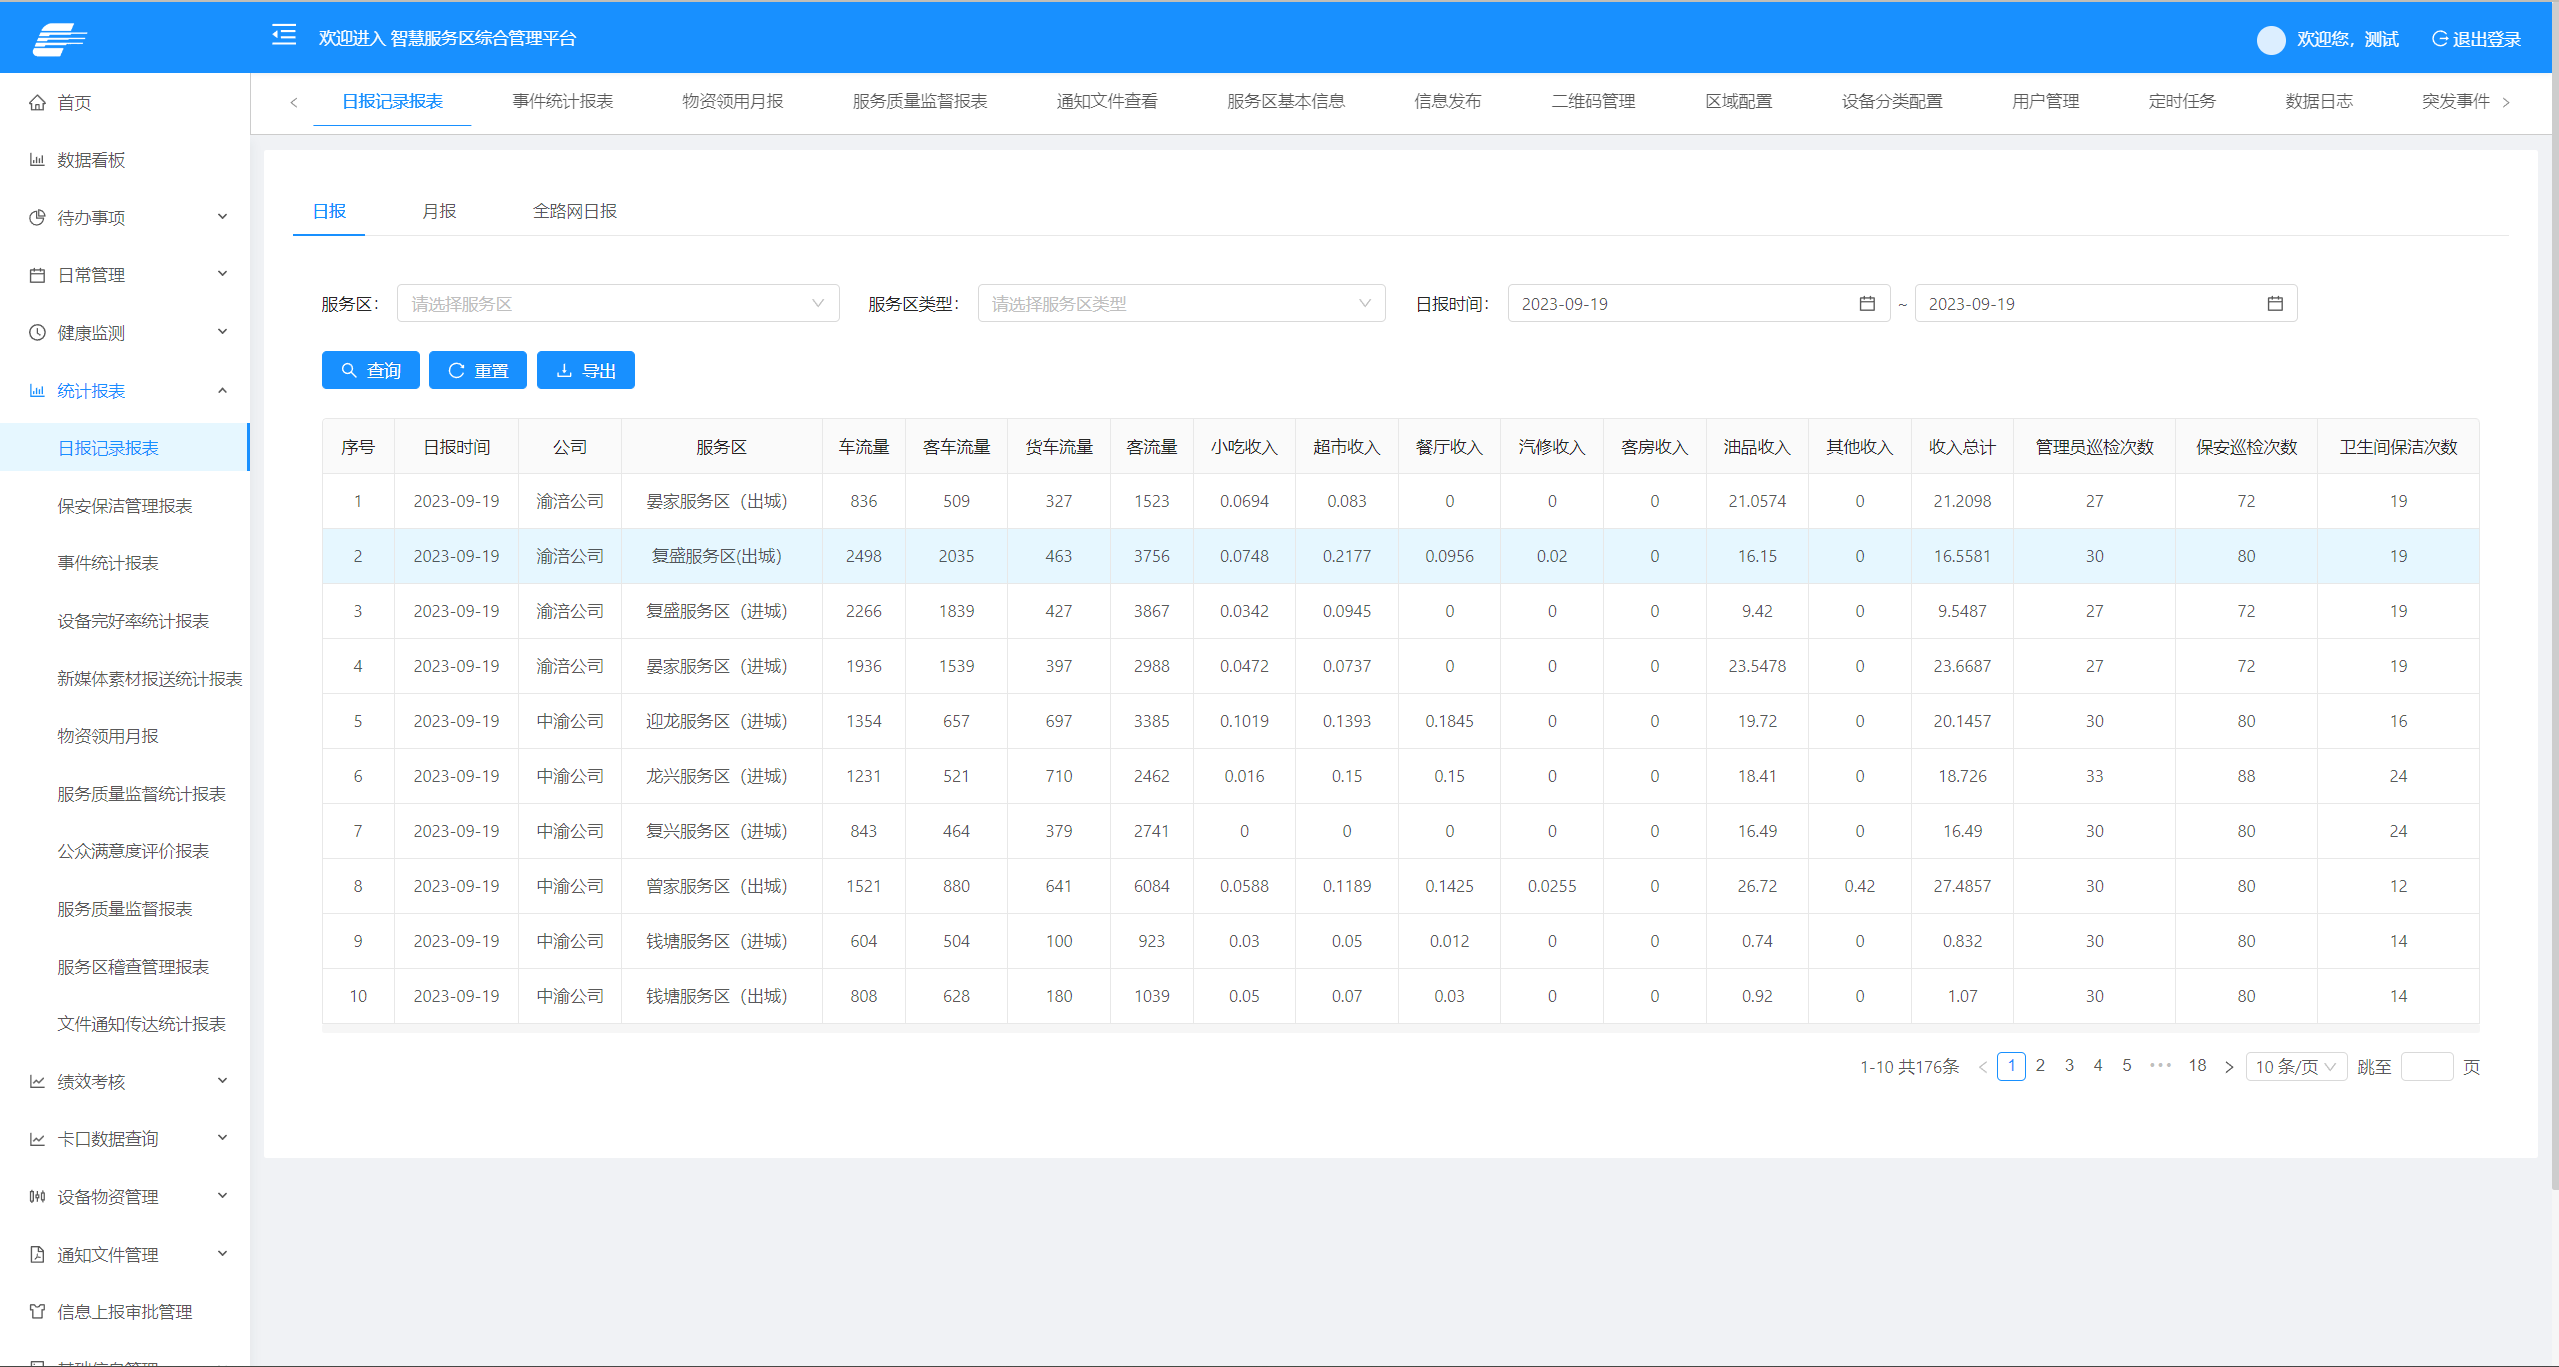Select 日报记录报表 in the sidebar
Screen dimensions: 2559x1367
pyautogui.click(x=125, y=448)
